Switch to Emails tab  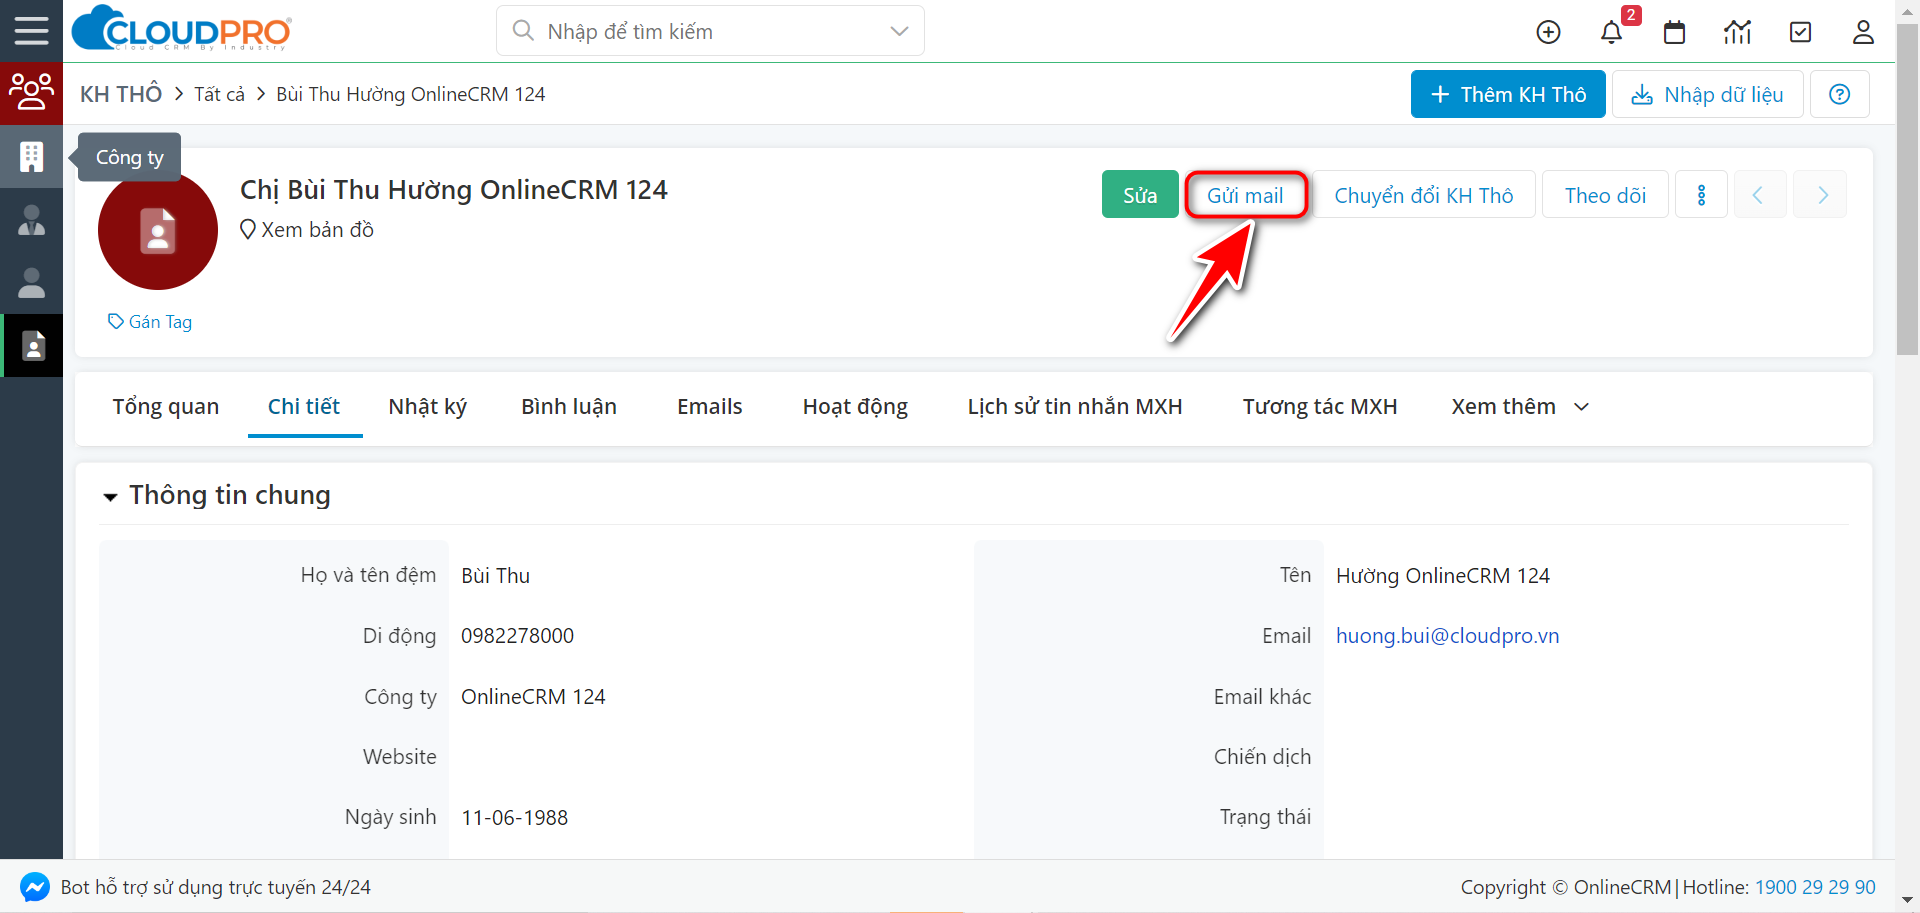click(710, 407)
